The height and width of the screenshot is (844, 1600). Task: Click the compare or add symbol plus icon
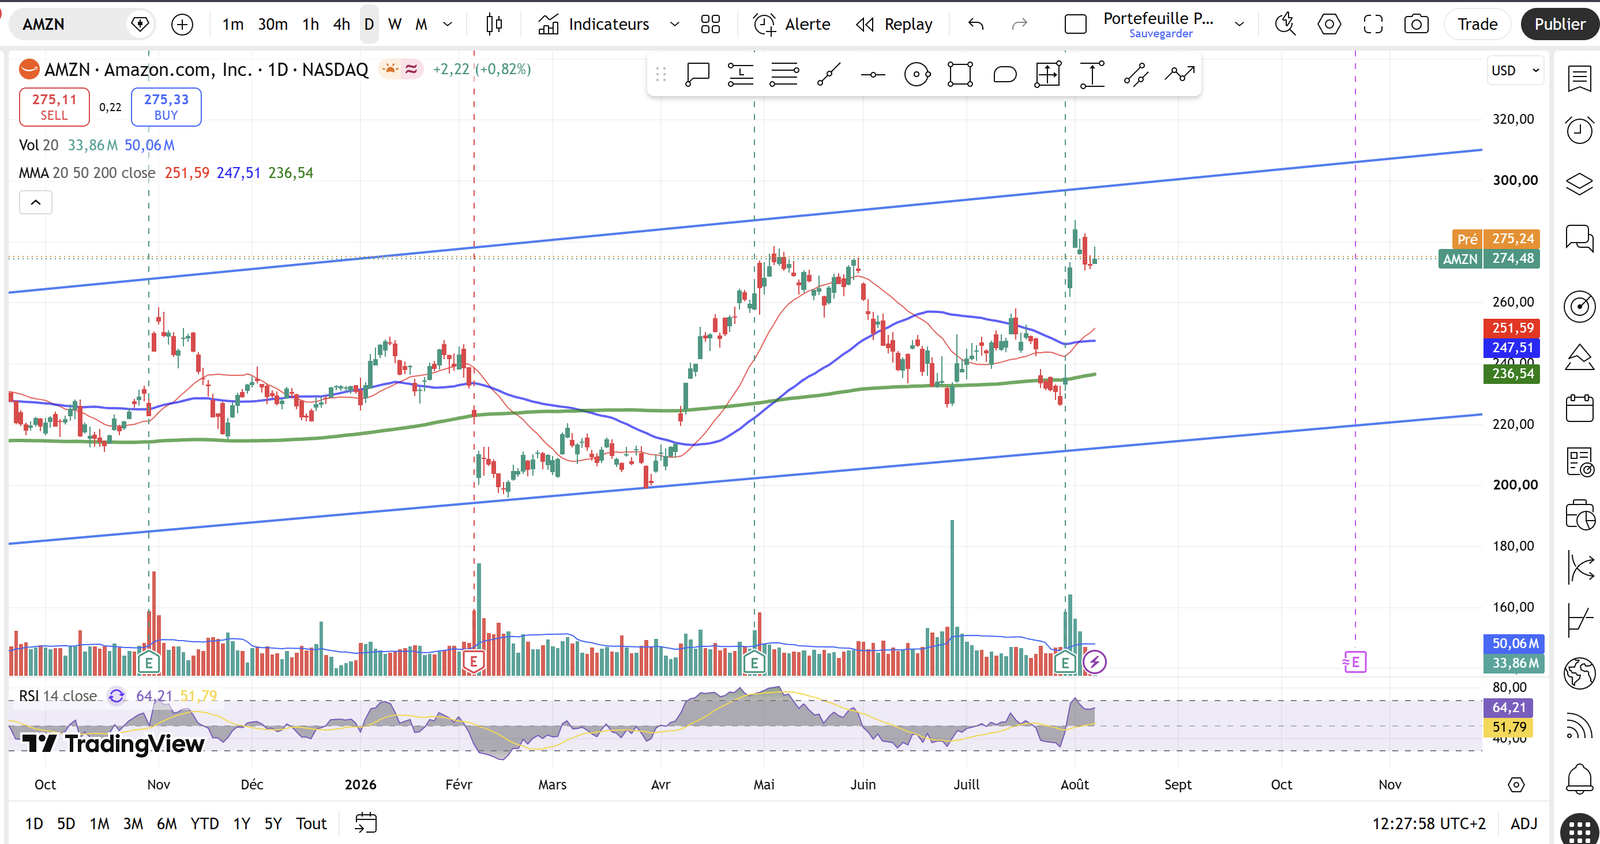[x=182, y=24]
